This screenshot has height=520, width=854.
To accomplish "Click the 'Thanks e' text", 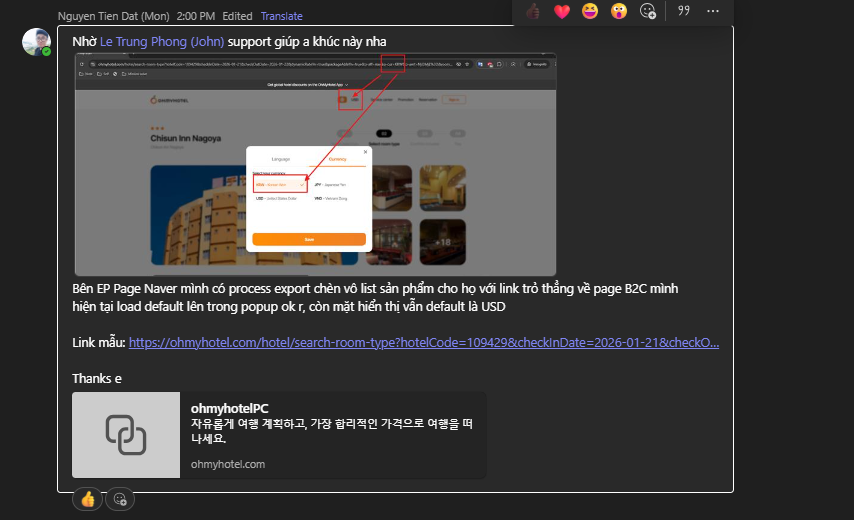I will click(x=97, y=378).
